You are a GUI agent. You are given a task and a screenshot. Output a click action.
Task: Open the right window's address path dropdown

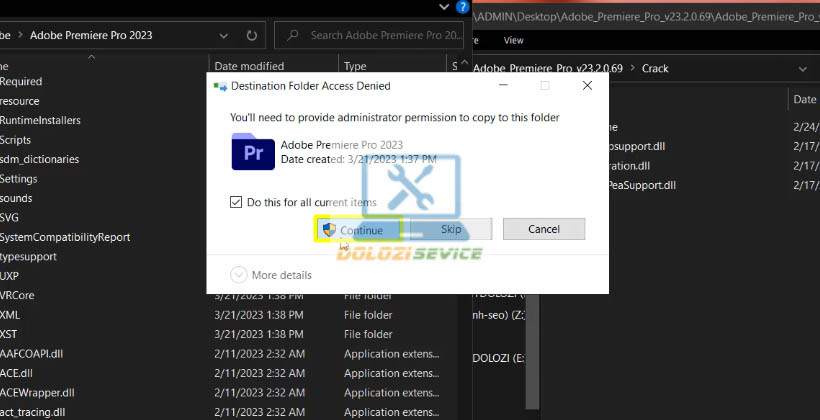point(802,68)
